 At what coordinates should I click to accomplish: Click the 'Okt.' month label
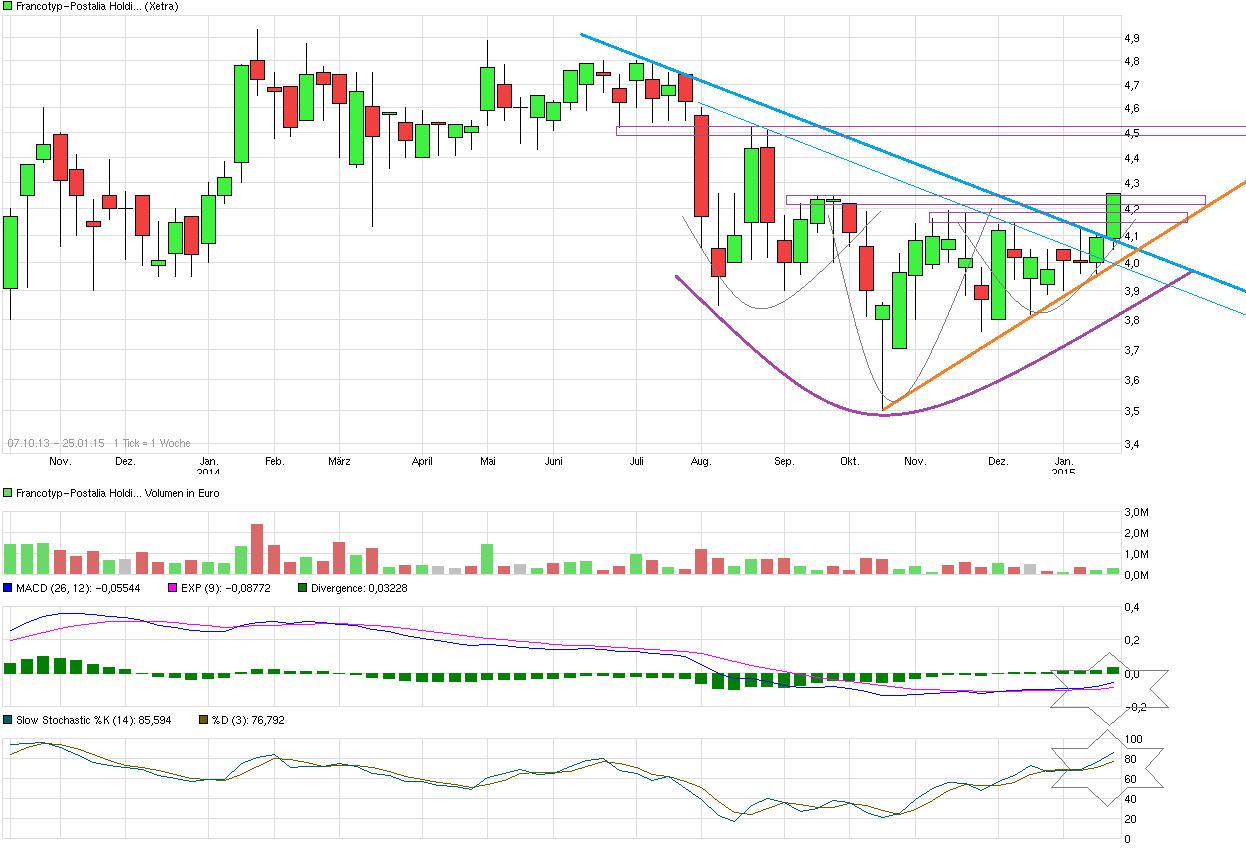pos(850,462)
